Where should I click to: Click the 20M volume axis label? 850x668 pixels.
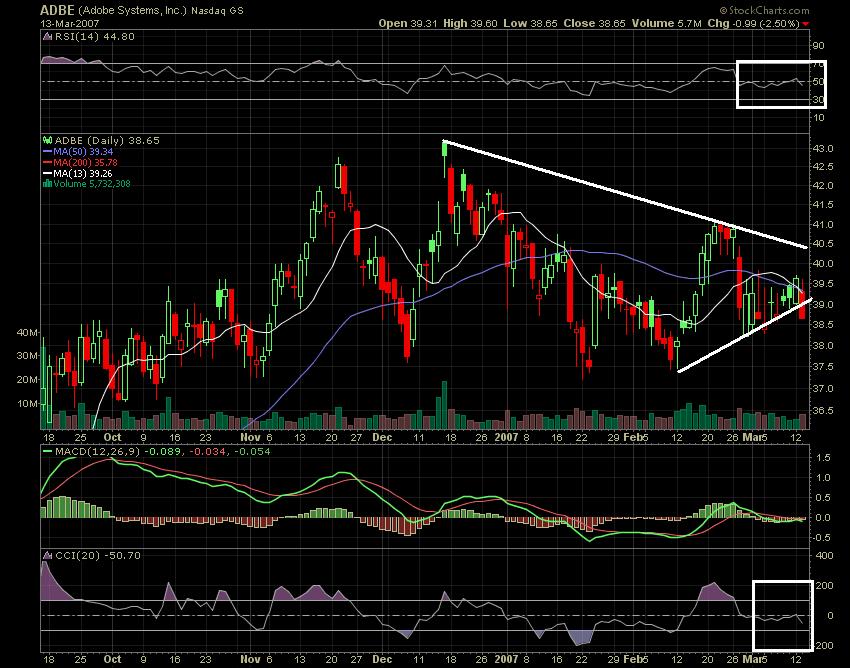point(27,380)
